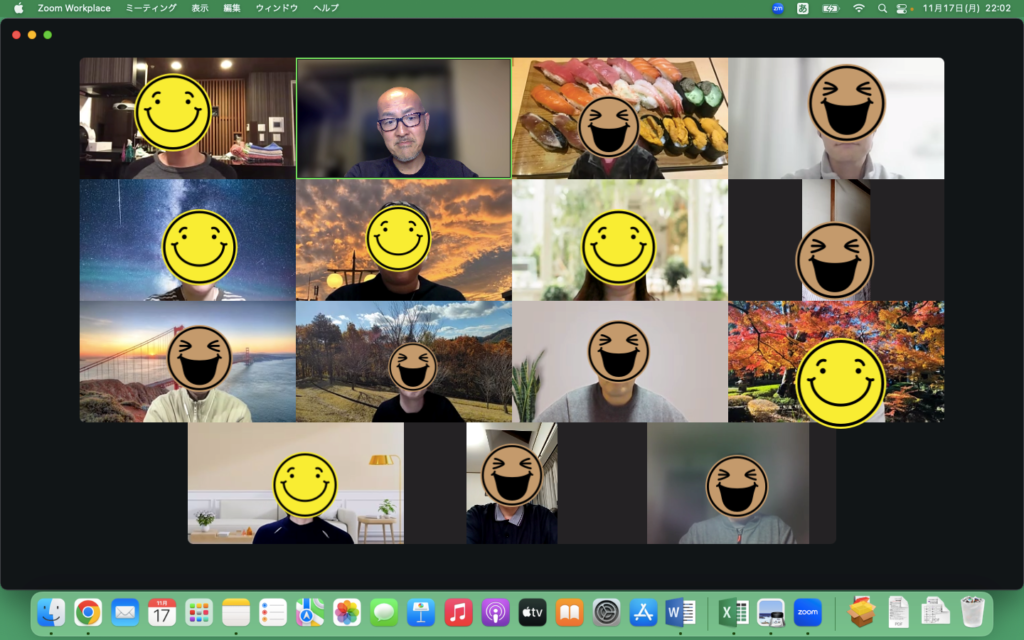Open the battery status menu
Viewport: 1024px width, 640px height.
(x=830, y=8)
